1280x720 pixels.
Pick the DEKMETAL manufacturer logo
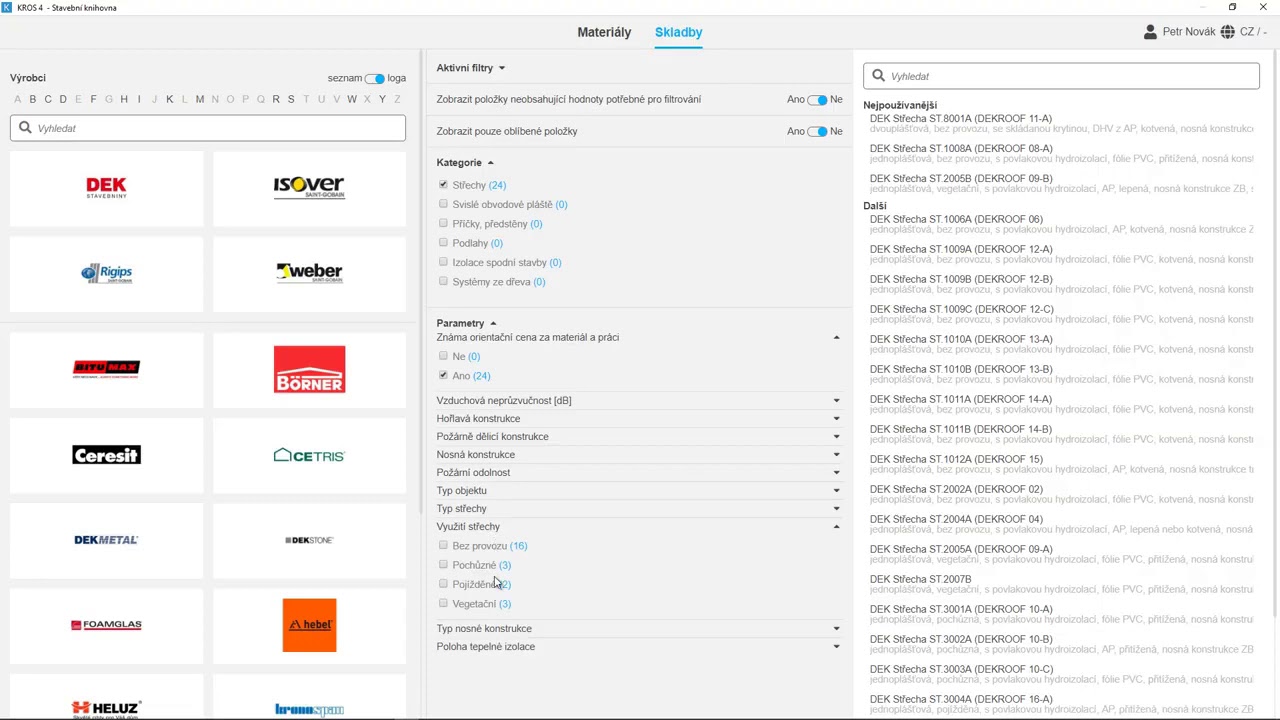coord(106,540)
